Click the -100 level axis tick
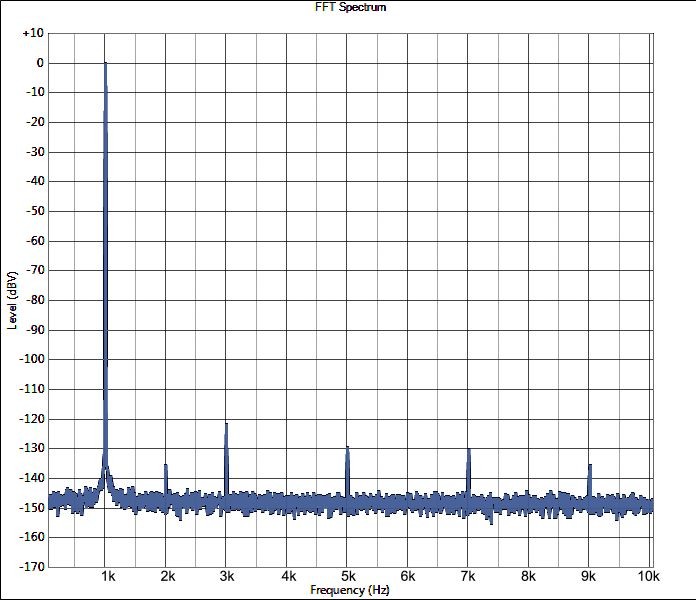696x600 pixels. coord(32,359)
